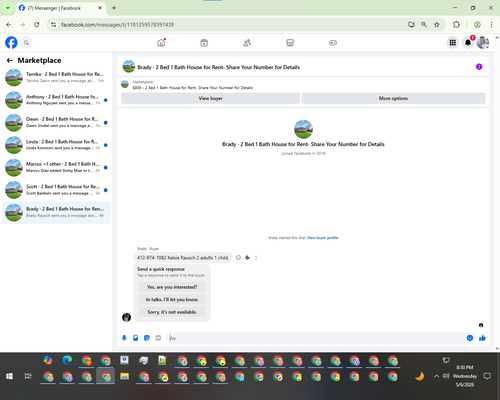The image size is (500, 400).
Task: Click the $800 Marketplace listing summary line
Action: tap(193, 88)
